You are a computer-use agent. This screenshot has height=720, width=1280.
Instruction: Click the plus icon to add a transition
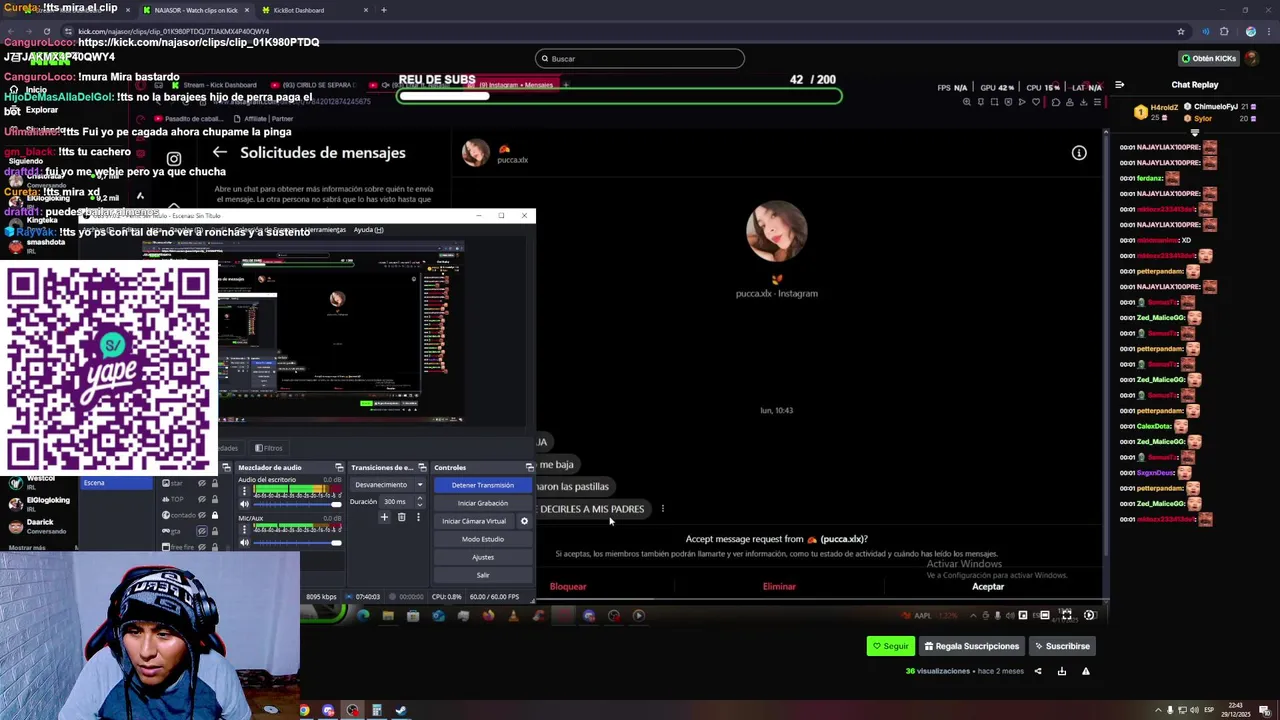(384, 517)
